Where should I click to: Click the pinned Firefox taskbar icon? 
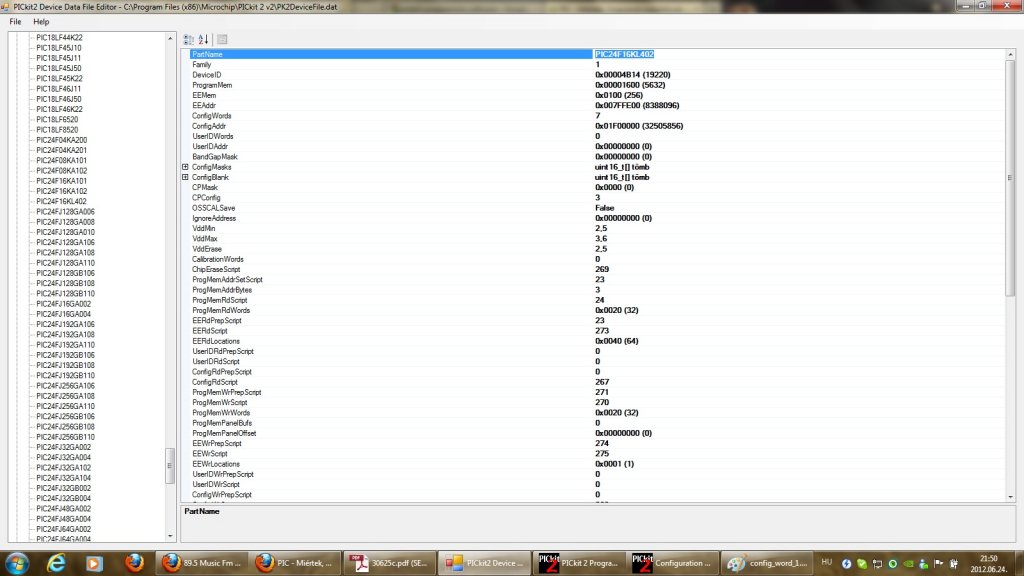click(x=135, y=563)
